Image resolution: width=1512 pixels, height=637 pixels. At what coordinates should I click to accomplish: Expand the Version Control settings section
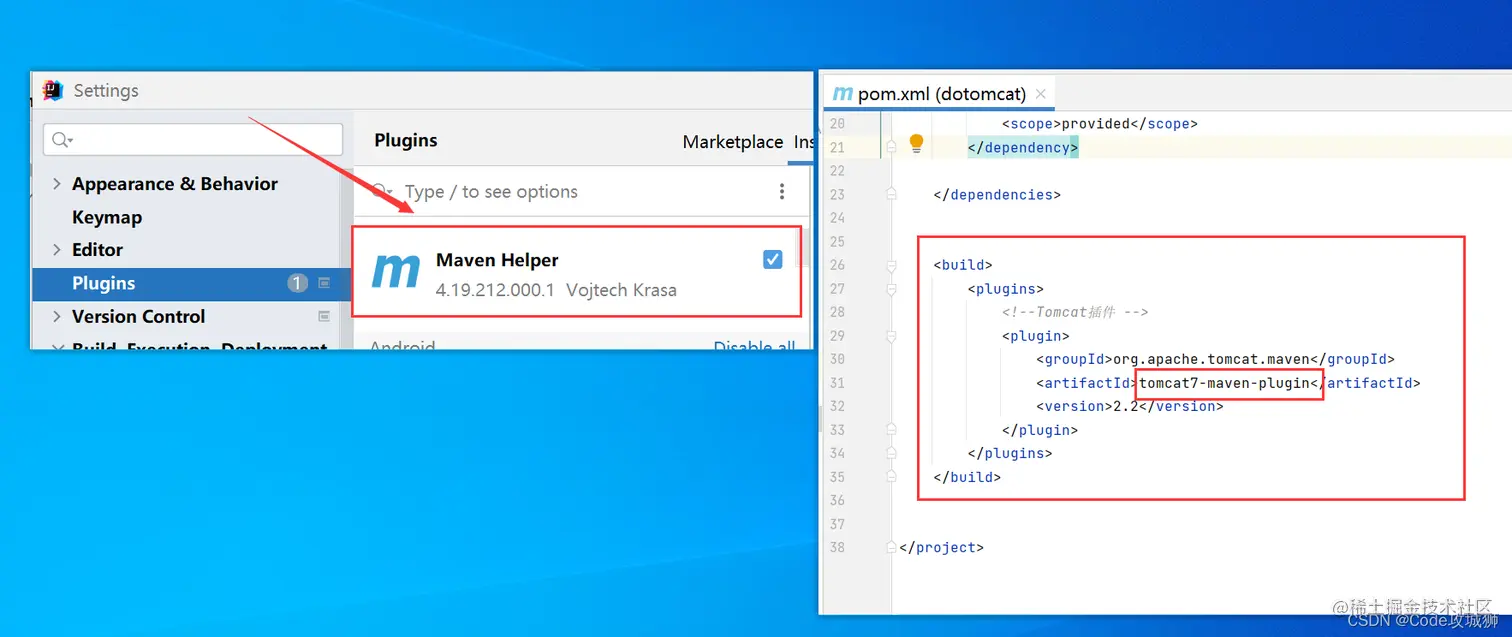pos(56,316)
